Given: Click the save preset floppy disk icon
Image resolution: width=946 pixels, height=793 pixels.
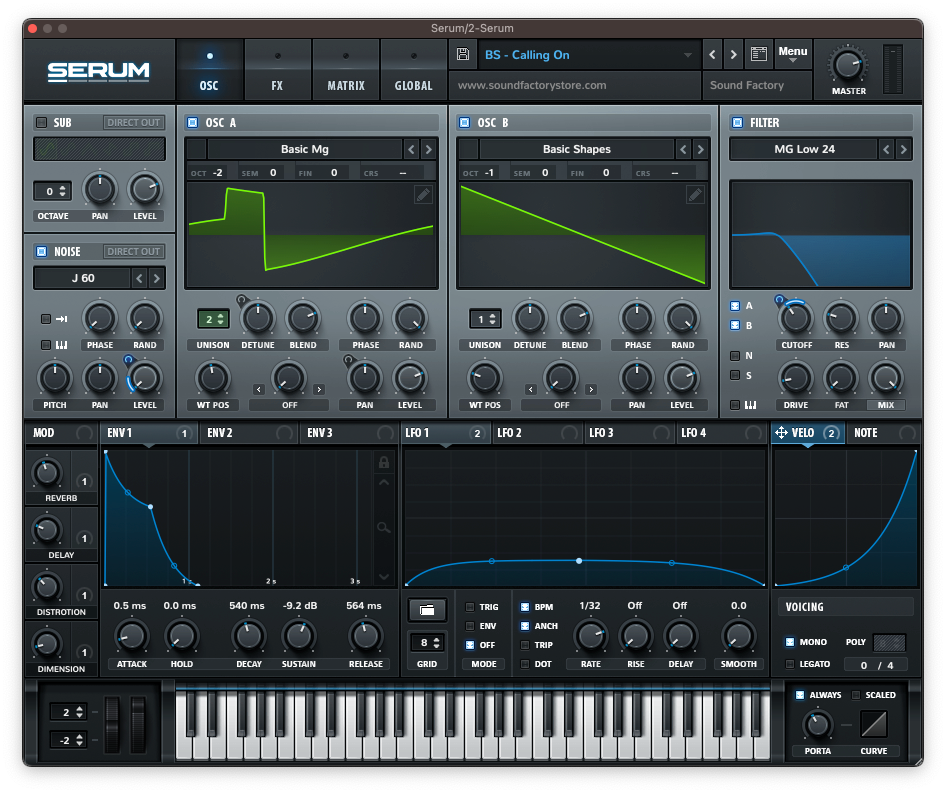Looking at the screenshot, I should 463,55.
